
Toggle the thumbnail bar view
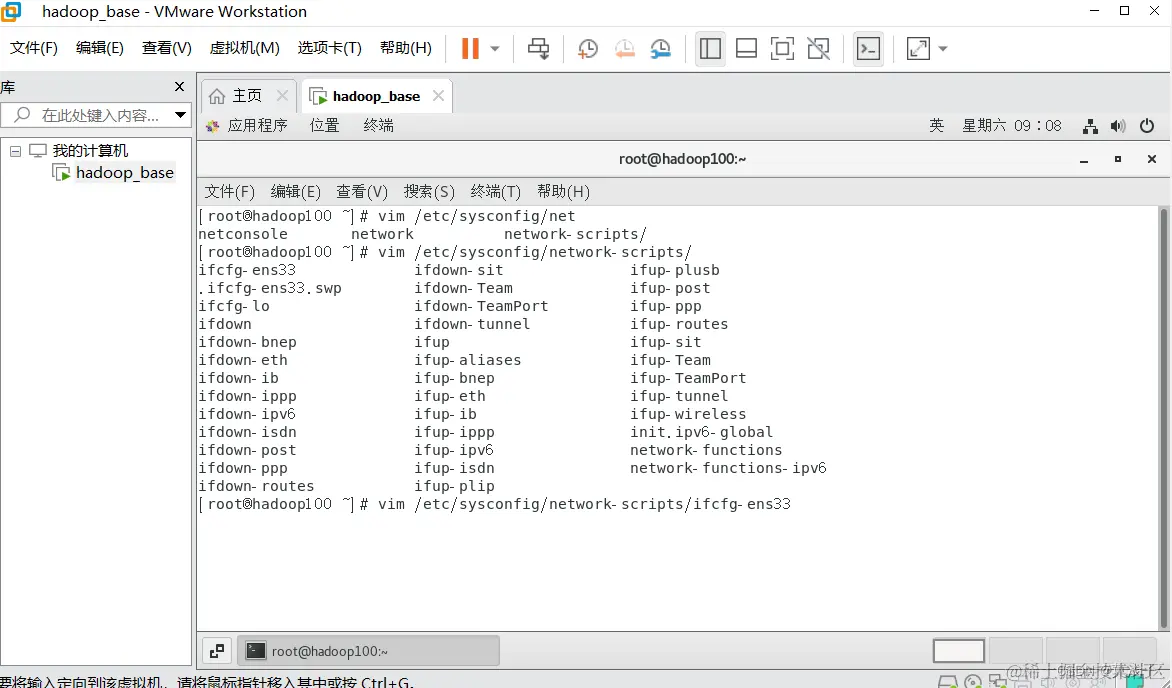746,49
